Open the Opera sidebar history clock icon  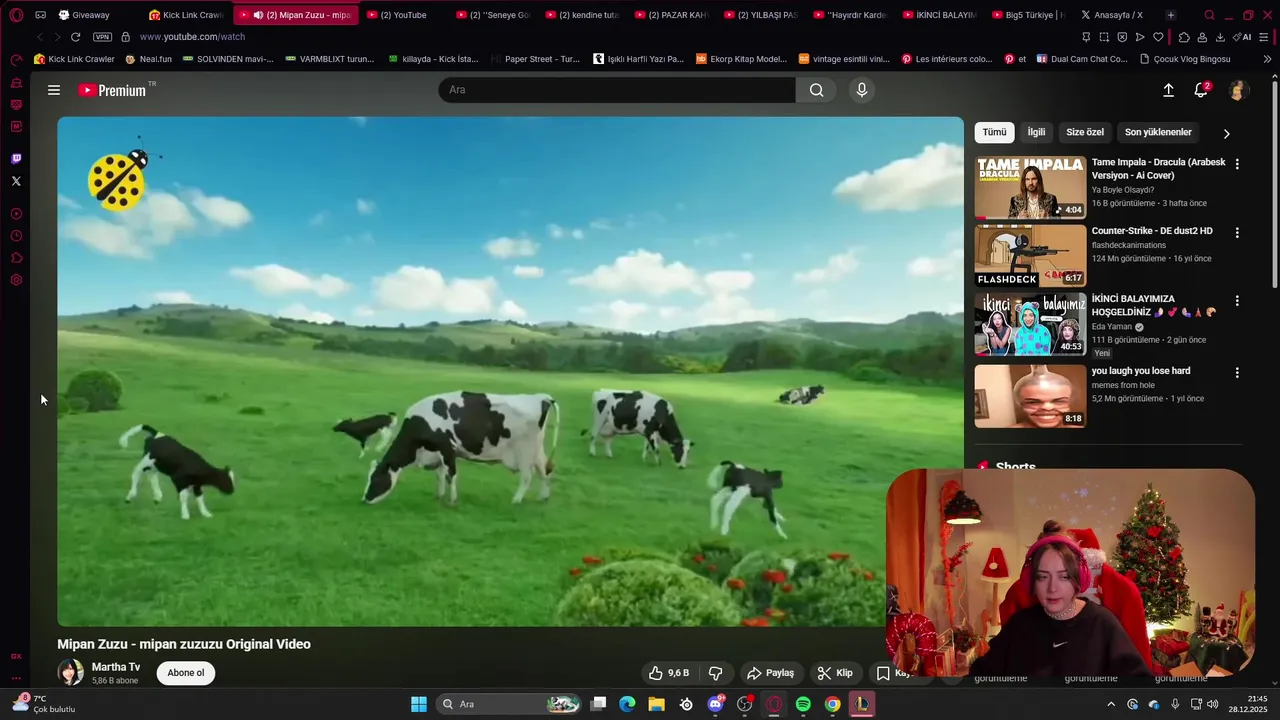coord(16,236)
